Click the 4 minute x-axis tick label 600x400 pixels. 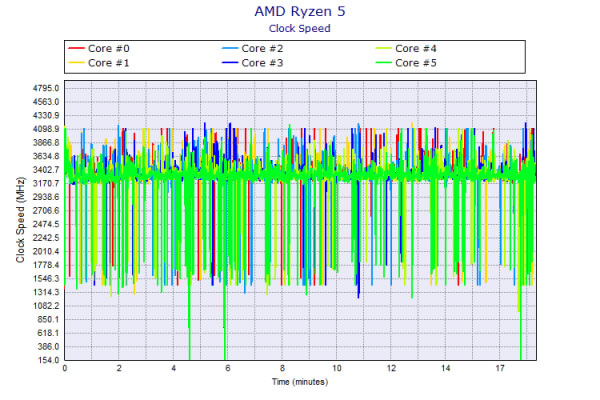(173, 368)
